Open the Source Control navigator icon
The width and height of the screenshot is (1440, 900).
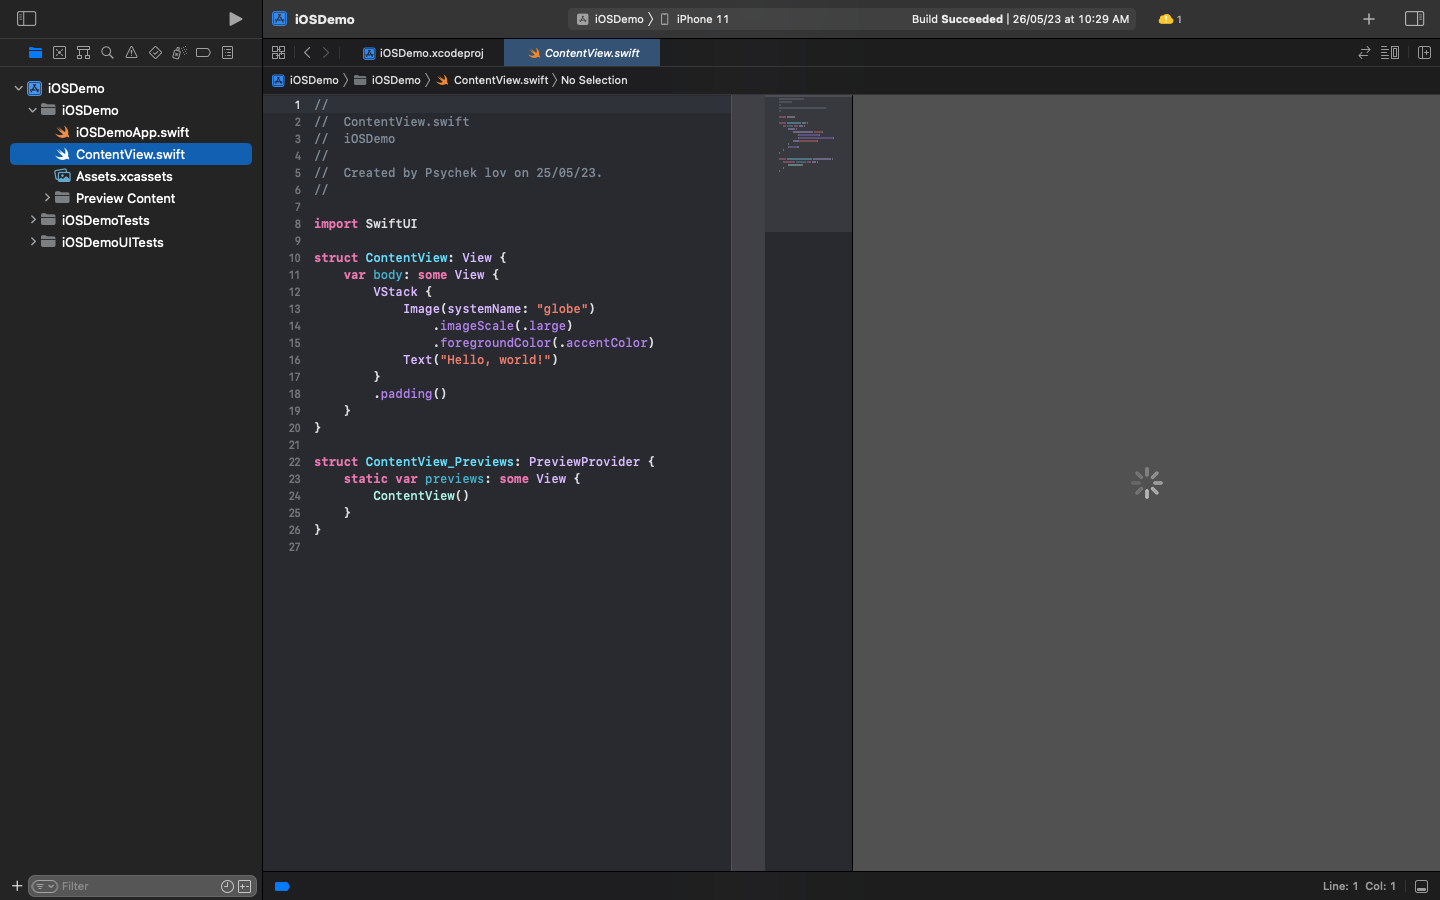pos(59,53)
